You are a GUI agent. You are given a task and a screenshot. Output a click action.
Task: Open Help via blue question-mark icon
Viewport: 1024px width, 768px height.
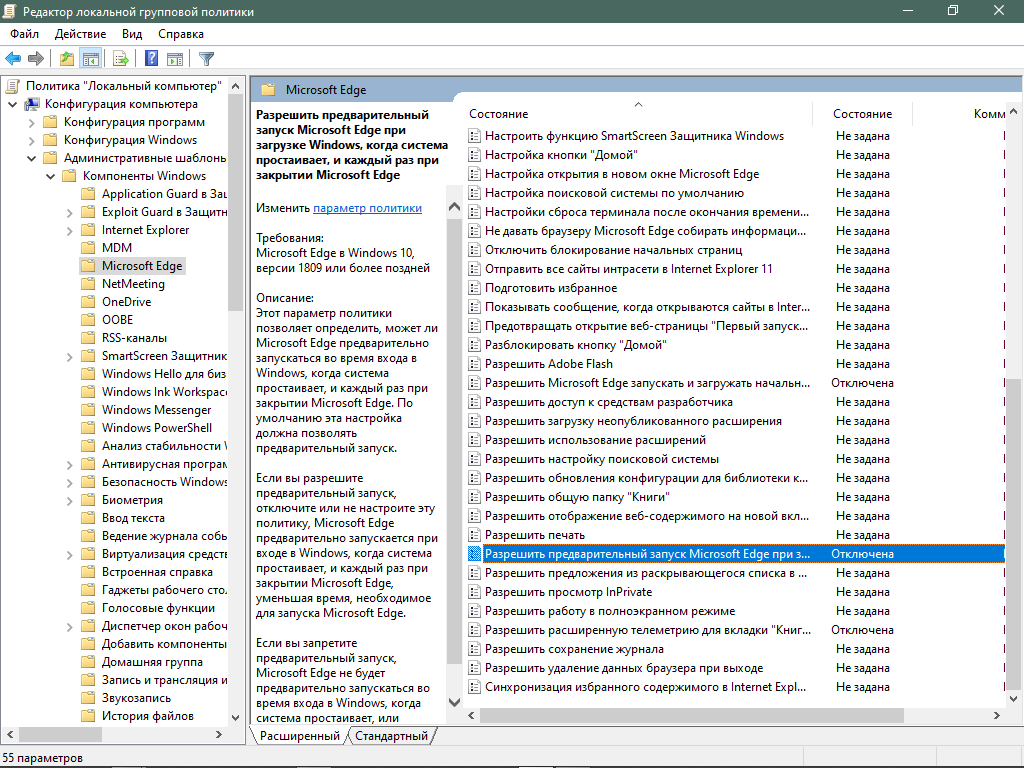point(151,58)
